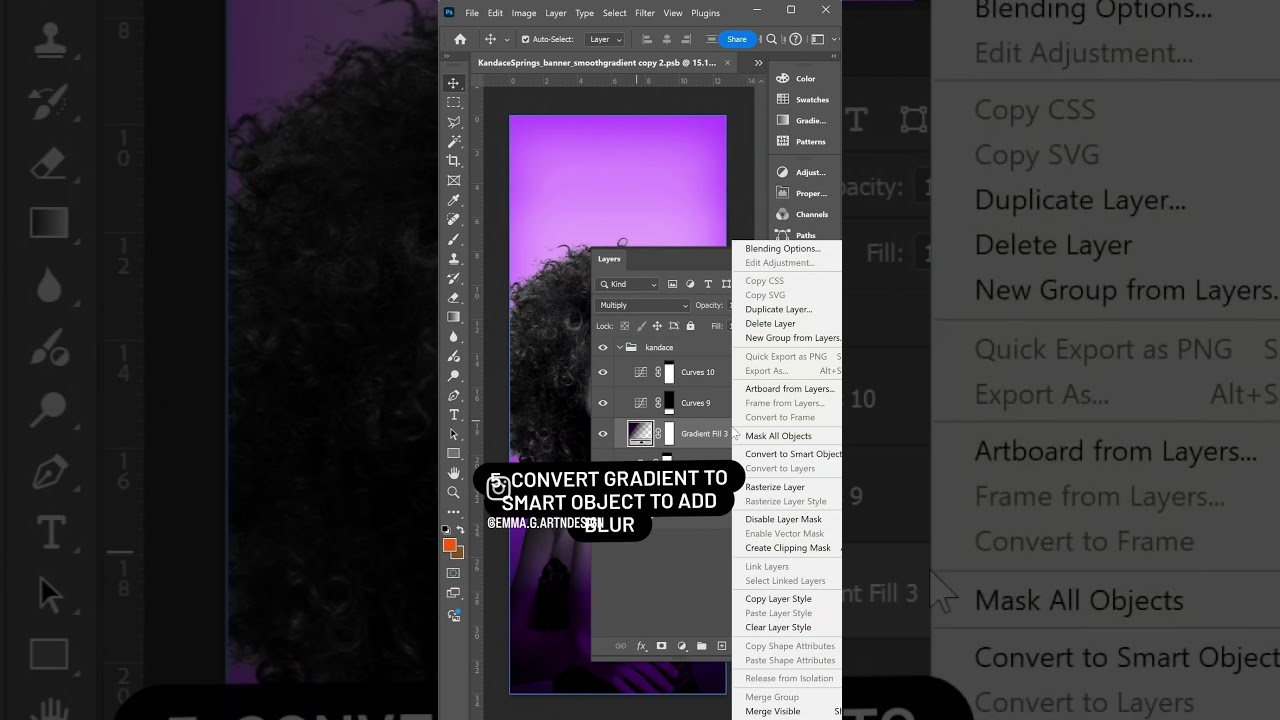This screenshot has height=720, width=1280.
Task: Open the Multiply blend mode dropdown
Action: point(643,305)
